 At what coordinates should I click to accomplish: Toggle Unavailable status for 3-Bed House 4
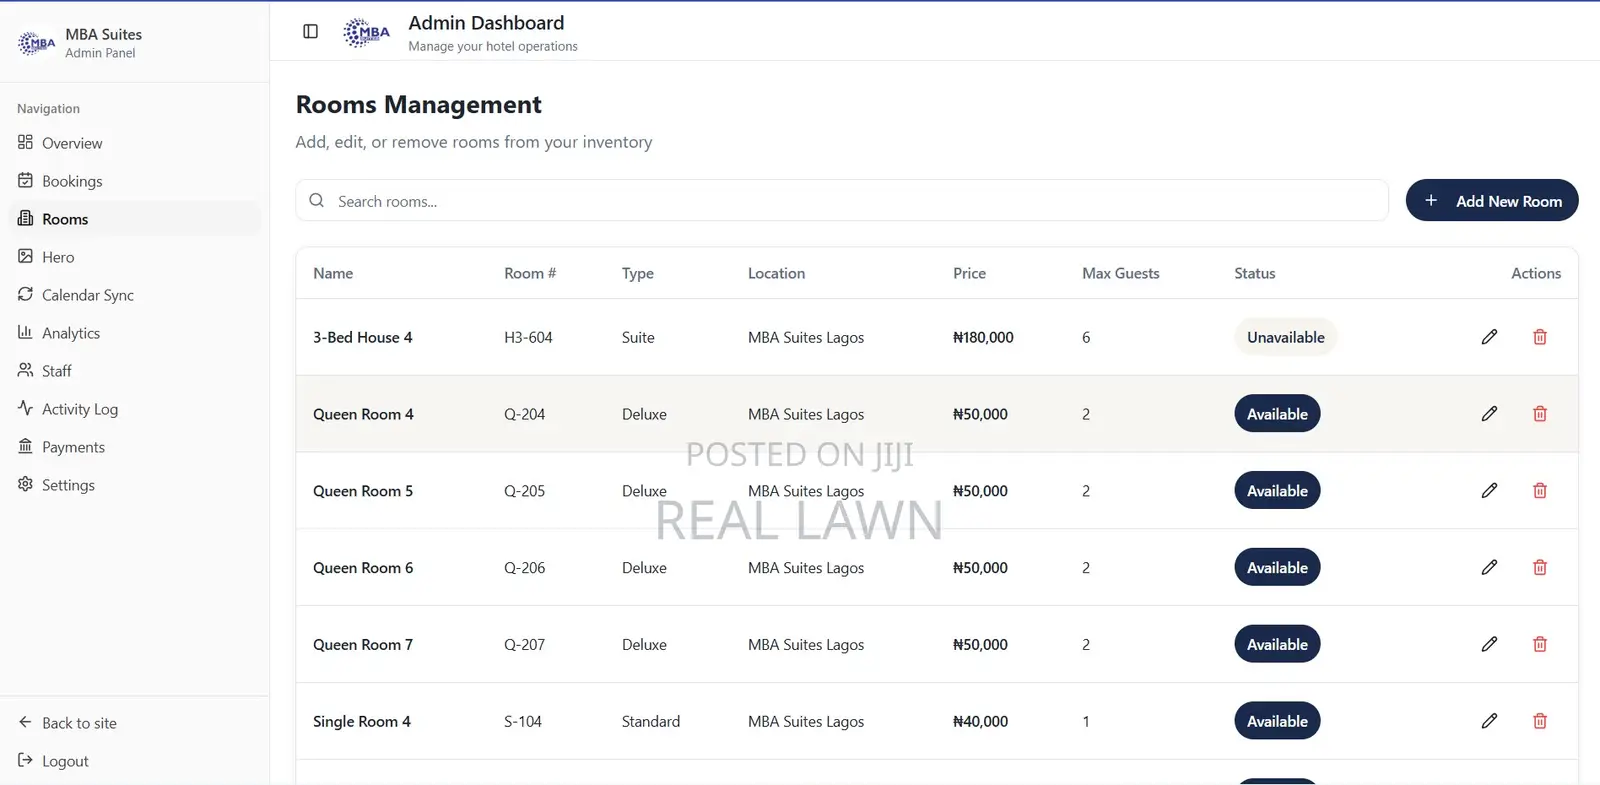[1285, 337]
